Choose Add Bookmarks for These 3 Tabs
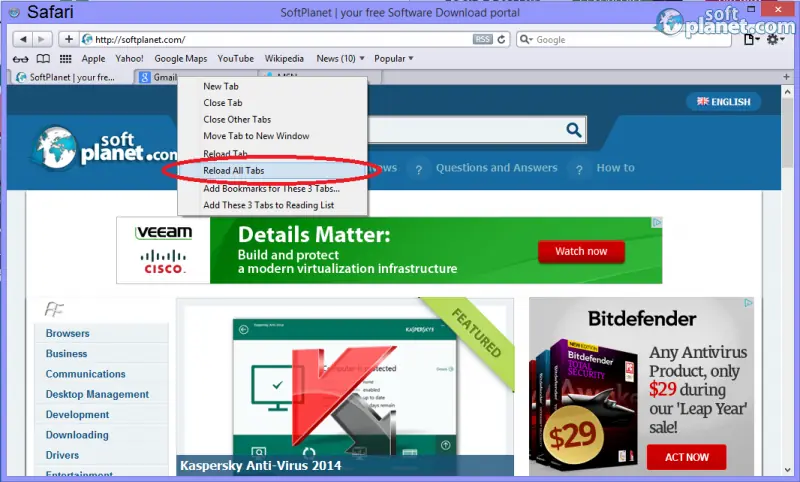This screenshot has height=482, width=800. coord(272,188)
